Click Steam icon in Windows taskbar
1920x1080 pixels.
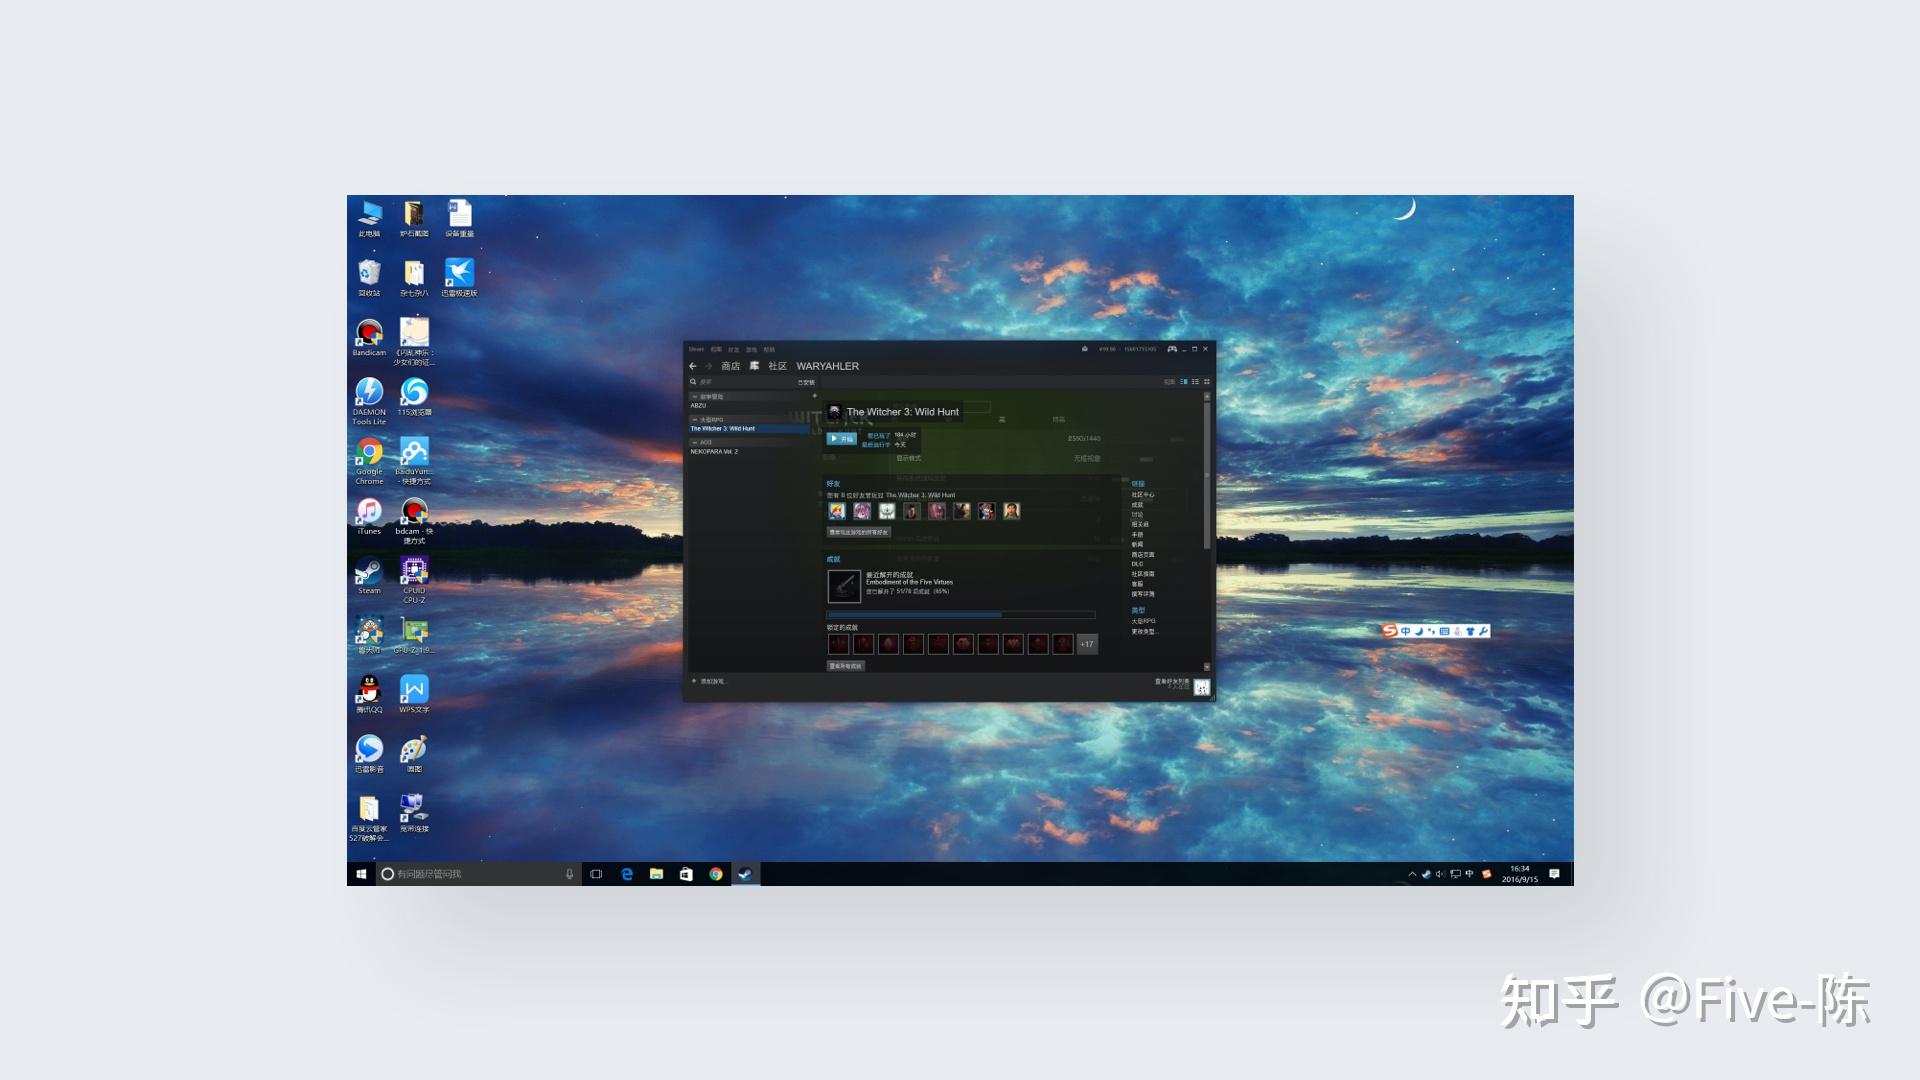745,874
